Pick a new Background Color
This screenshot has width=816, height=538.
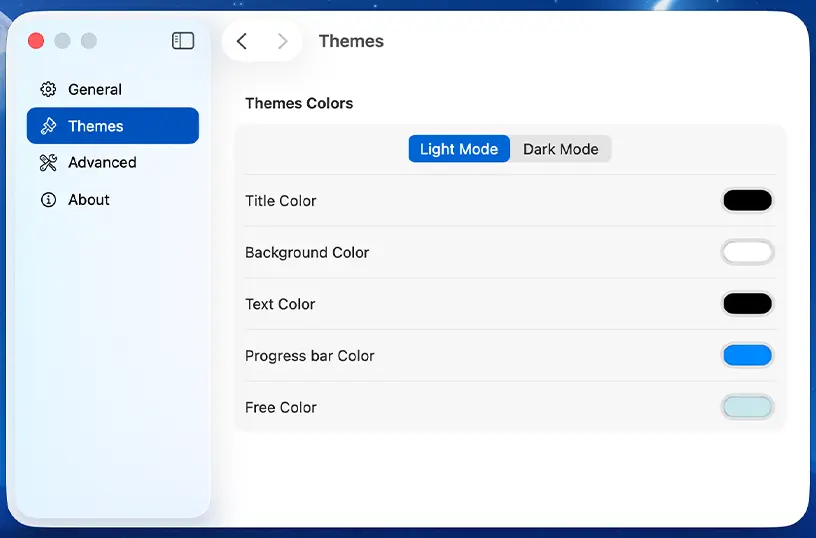[x=747, y=252]
